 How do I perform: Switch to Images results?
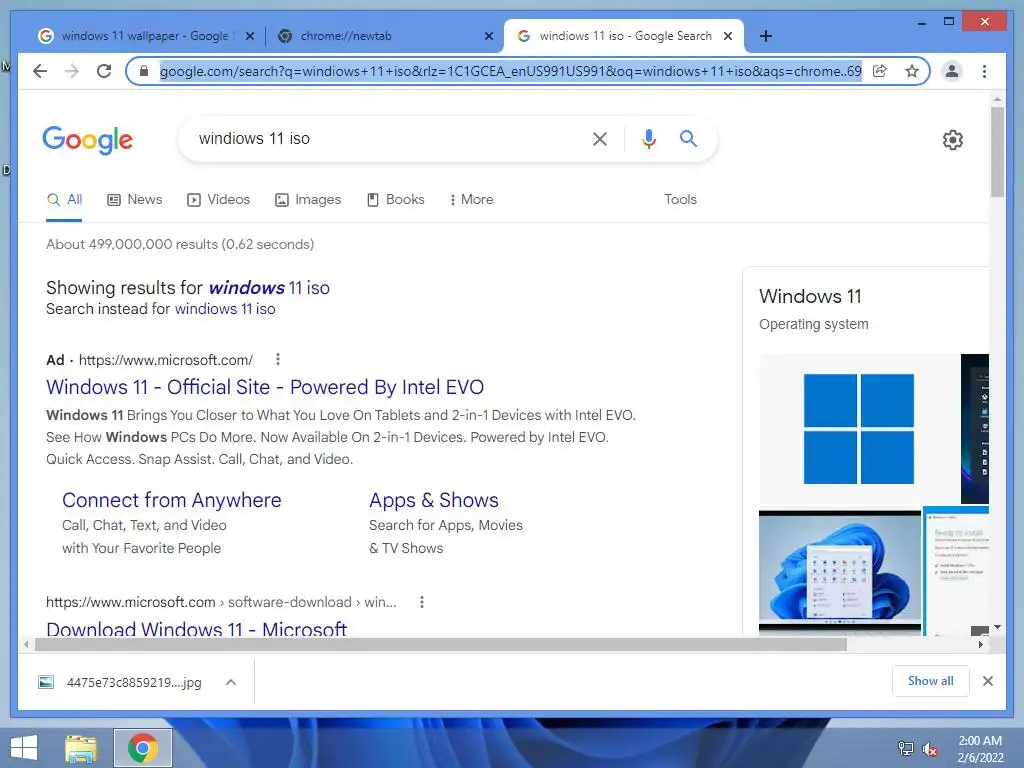[308, 200]
